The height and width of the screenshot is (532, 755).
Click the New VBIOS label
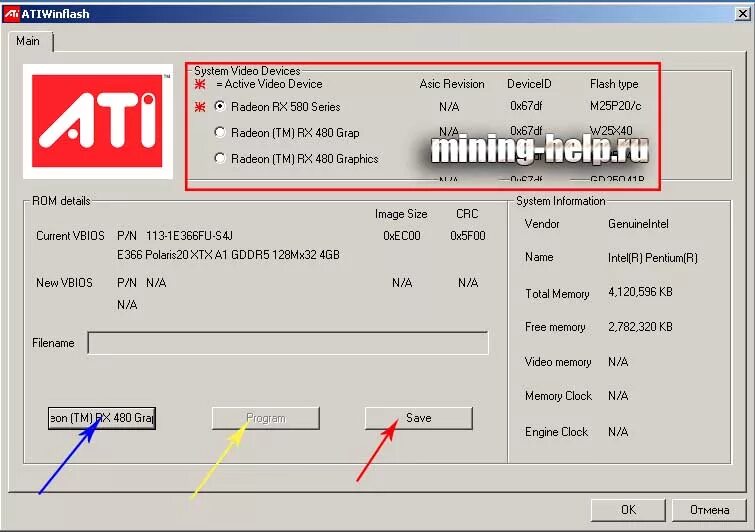[64, 283]
